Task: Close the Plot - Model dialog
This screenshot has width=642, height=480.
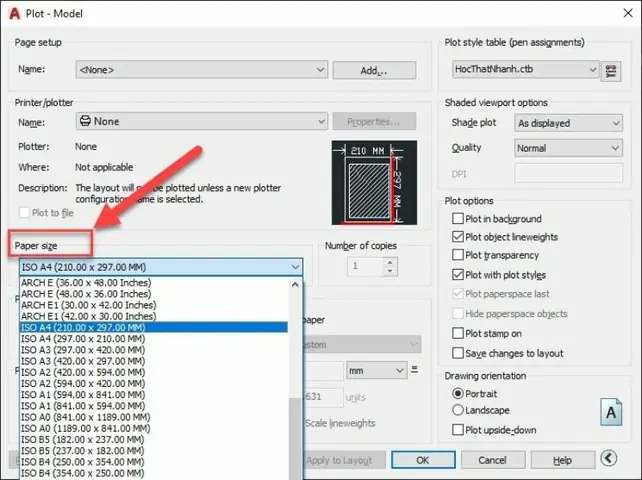Action: pyautogui.click(x=628, y=13)
